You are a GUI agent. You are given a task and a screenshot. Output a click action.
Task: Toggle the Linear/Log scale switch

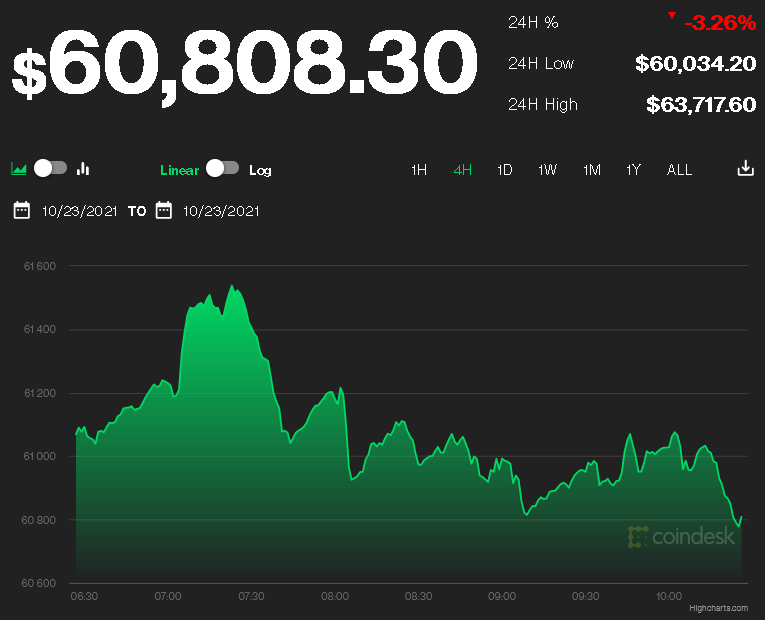(222, 168)
